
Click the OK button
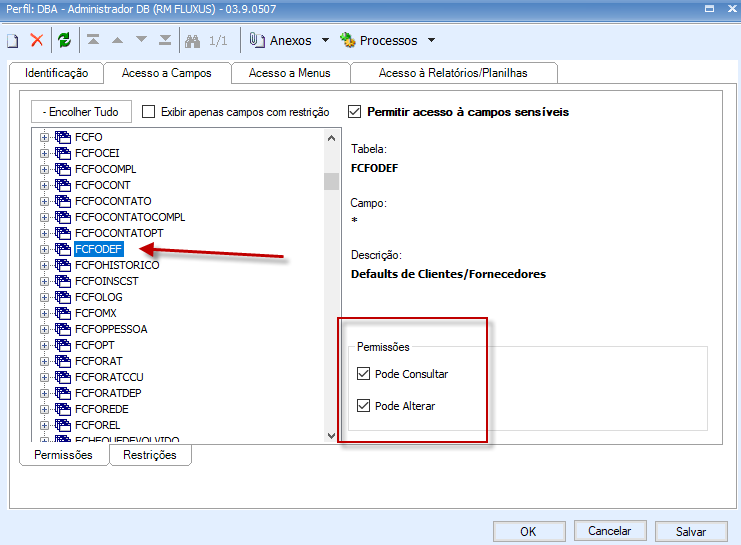click(529, 531)
